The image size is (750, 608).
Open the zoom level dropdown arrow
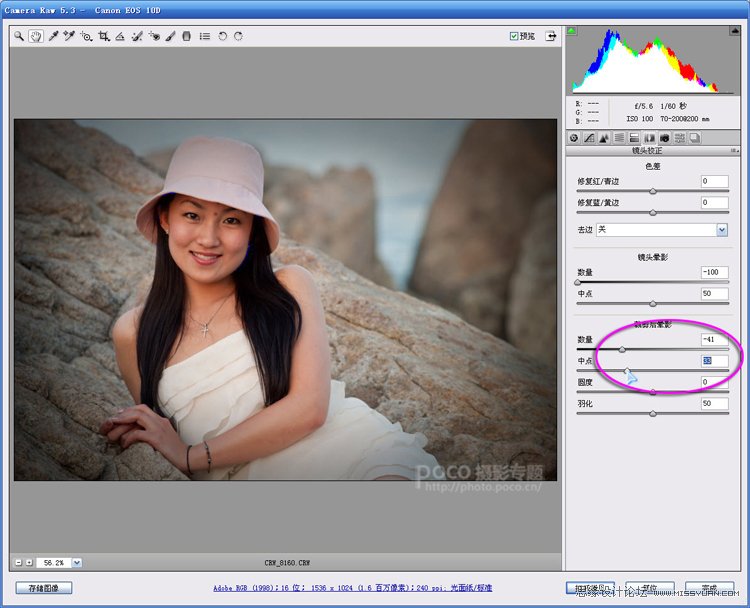(x=77, y=563)
